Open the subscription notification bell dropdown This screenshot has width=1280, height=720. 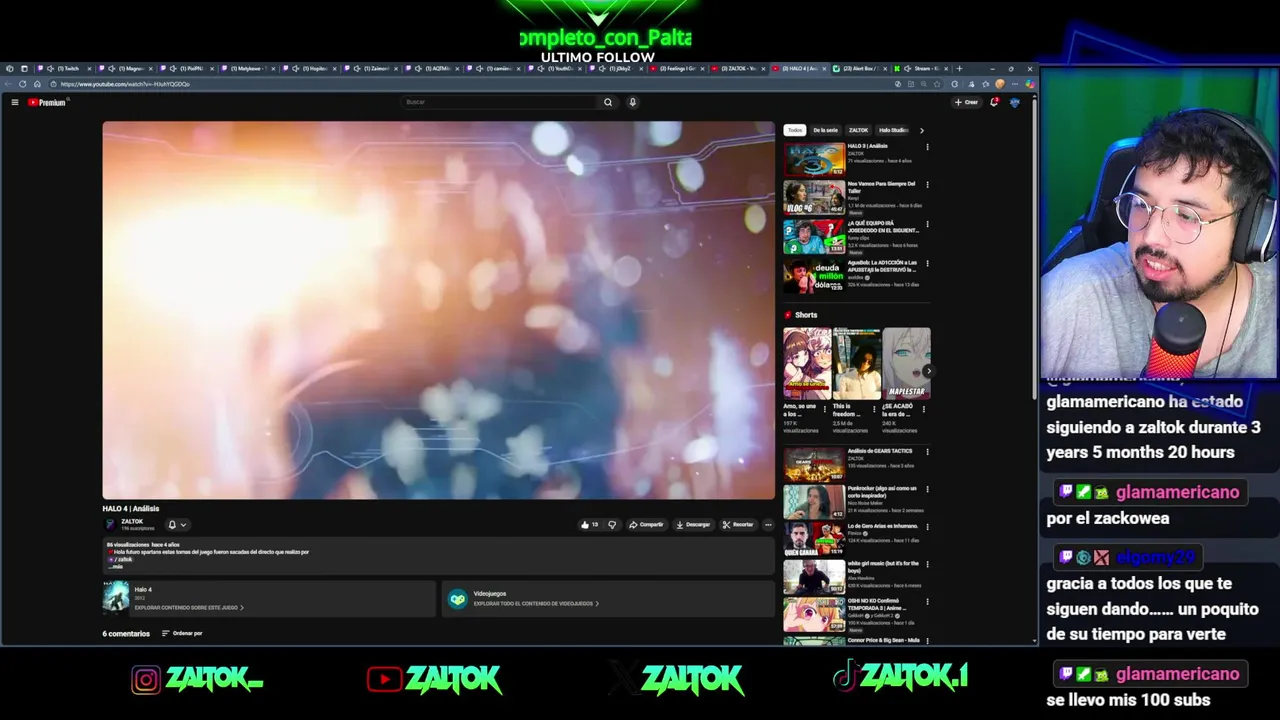(x=176, y=524)
